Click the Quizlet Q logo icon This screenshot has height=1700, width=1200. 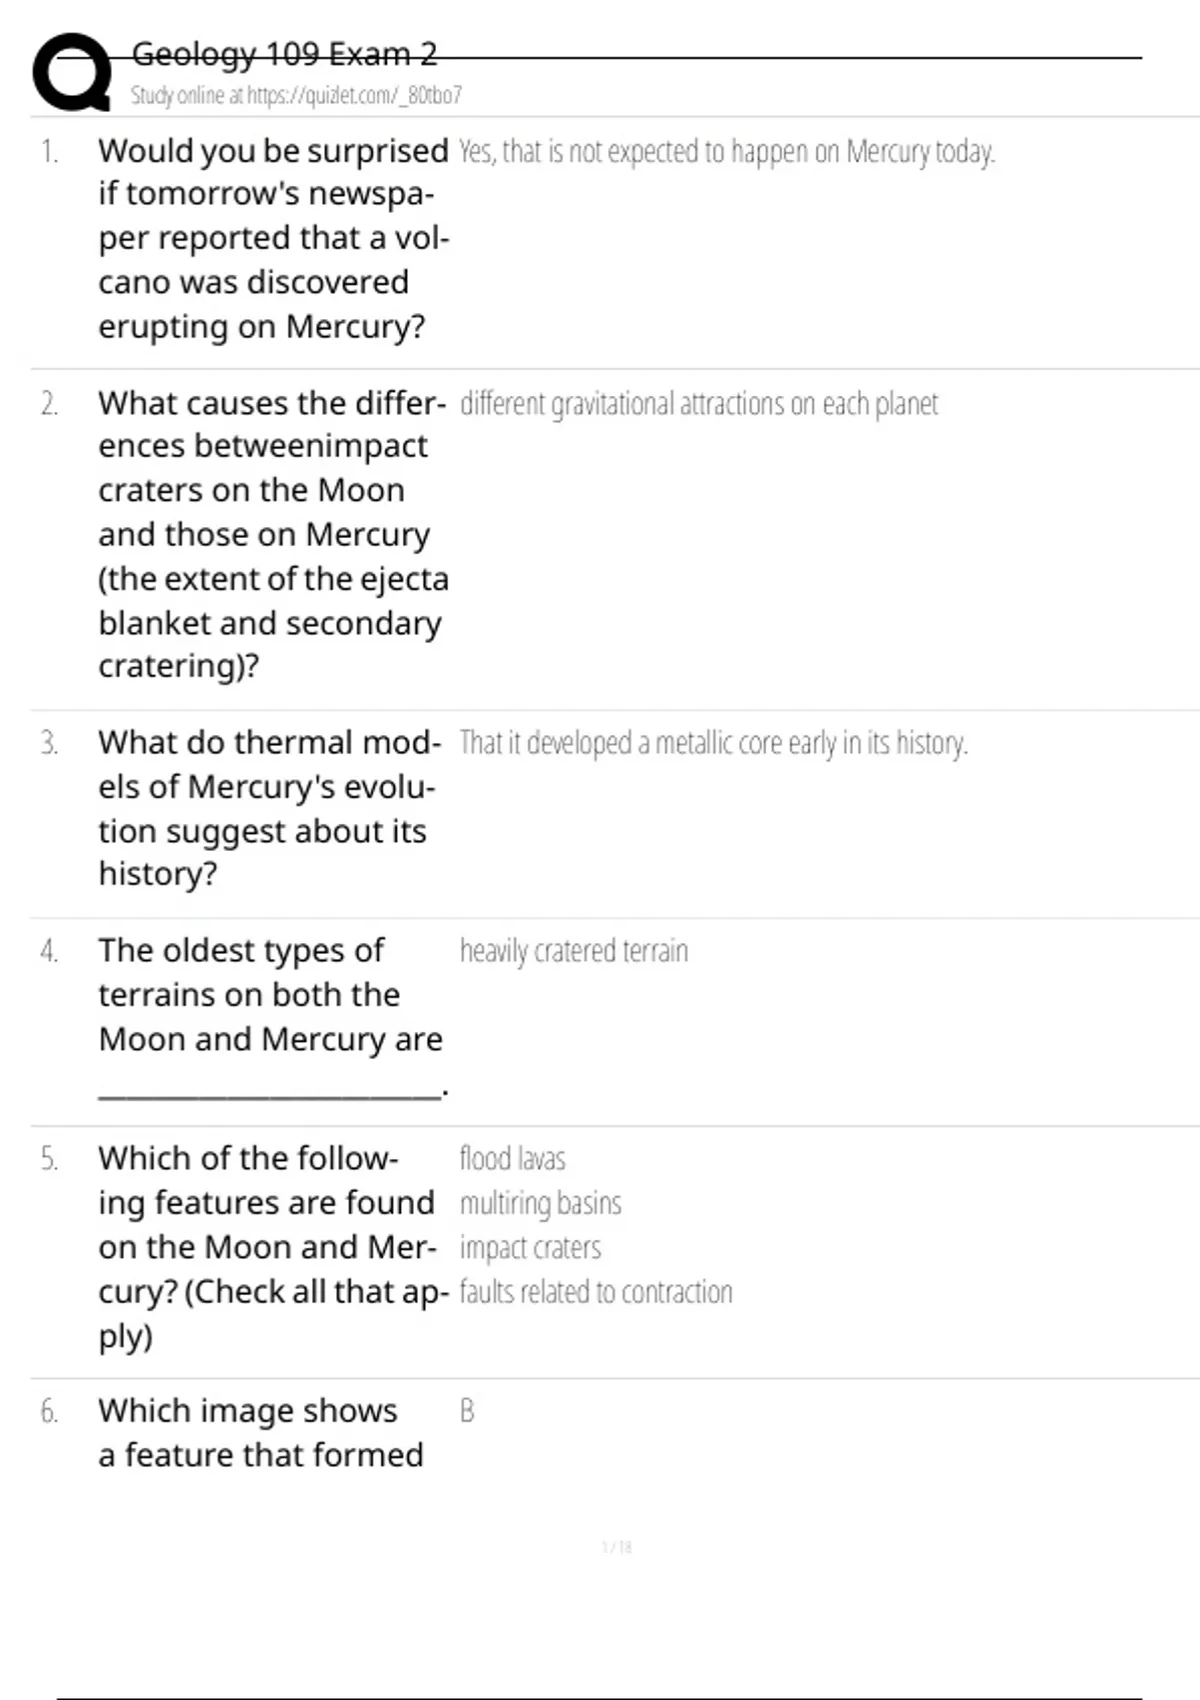[72, 72]
